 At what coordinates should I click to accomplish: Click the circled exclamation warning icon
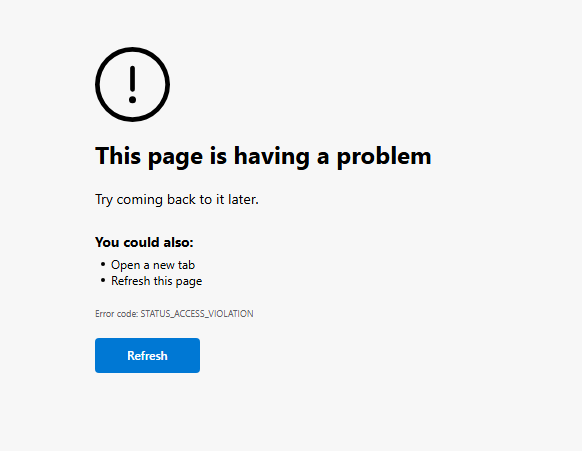(x=133, y=84)
